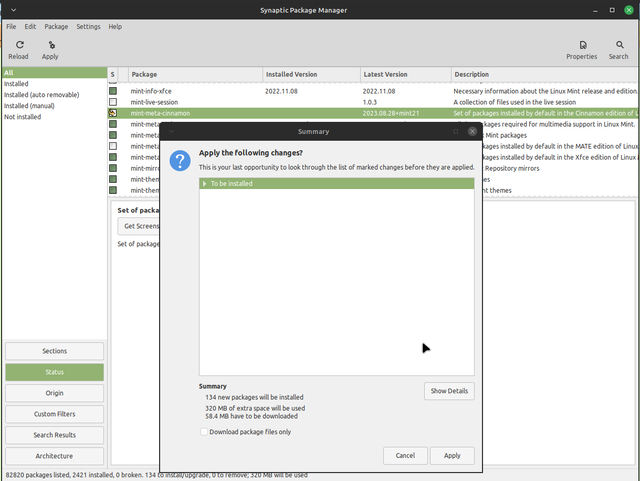This screenshot has height=481, width=640.
Task: Toggle status box for mint-meta-cinnamon row
Action: [113, 113]
